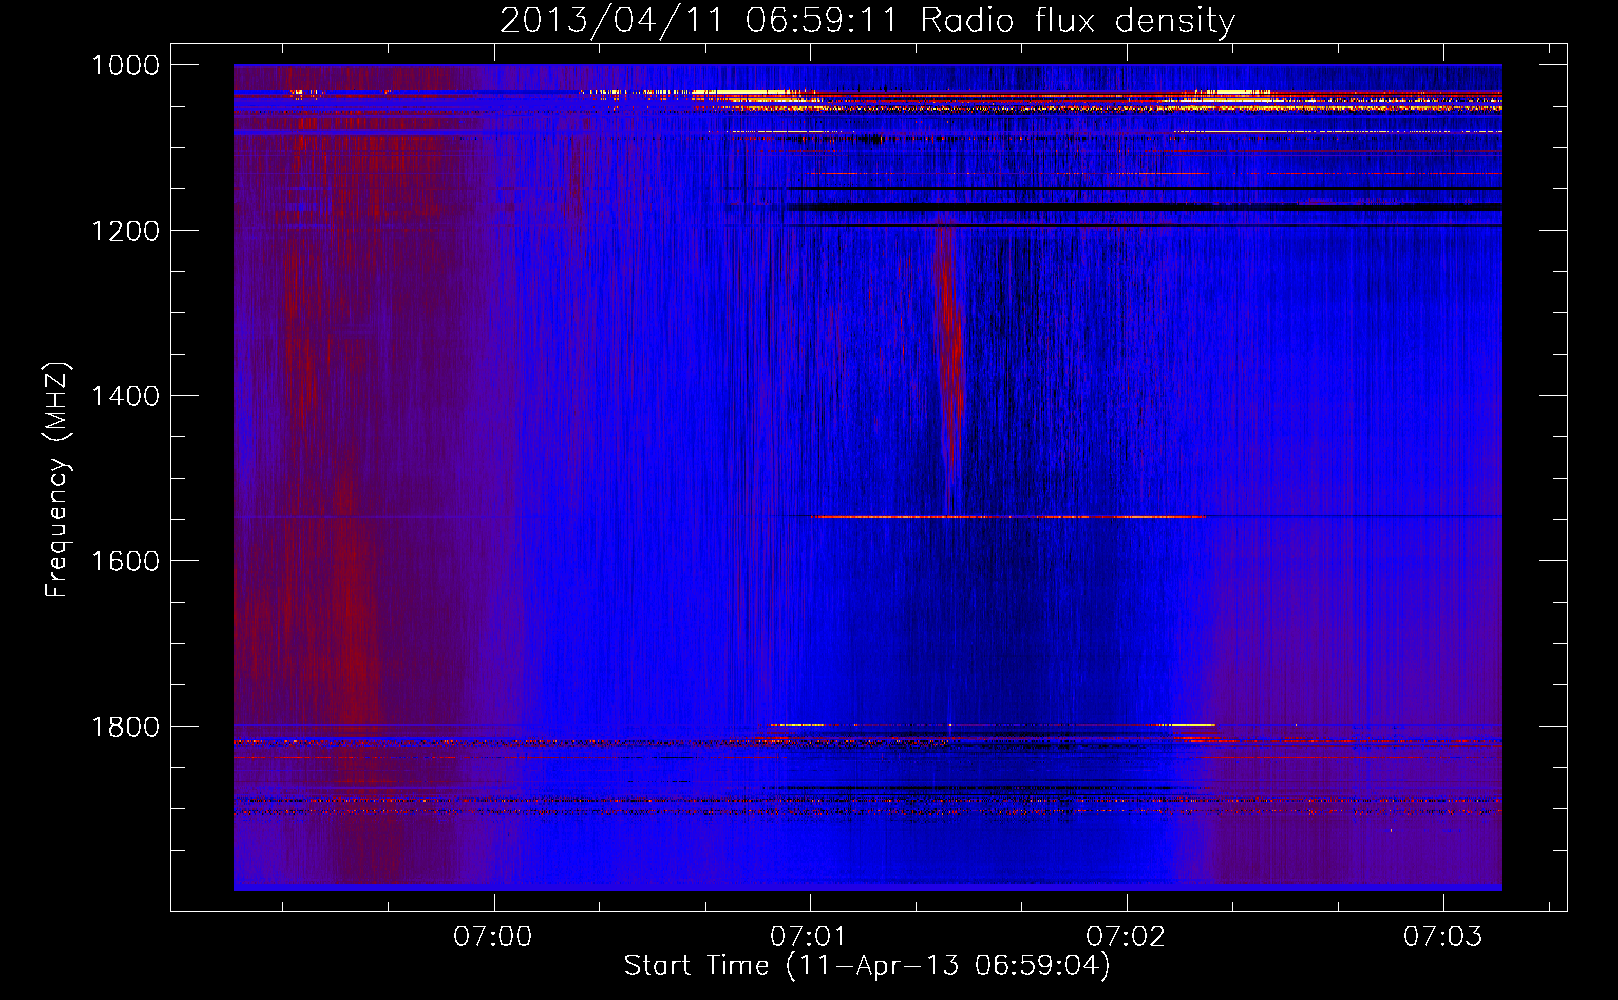
Task: Click the orange horizontal line near 1550 MHz
Action: [1008, 517]
